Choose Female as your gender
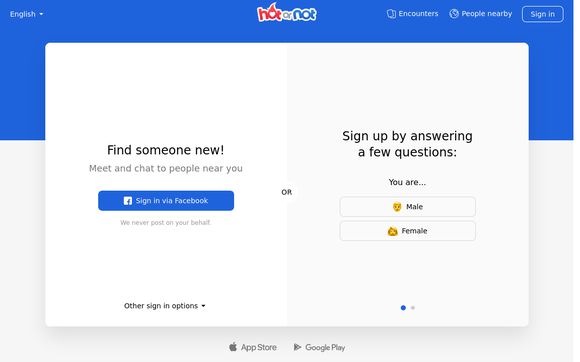 [x=408, y=231]
